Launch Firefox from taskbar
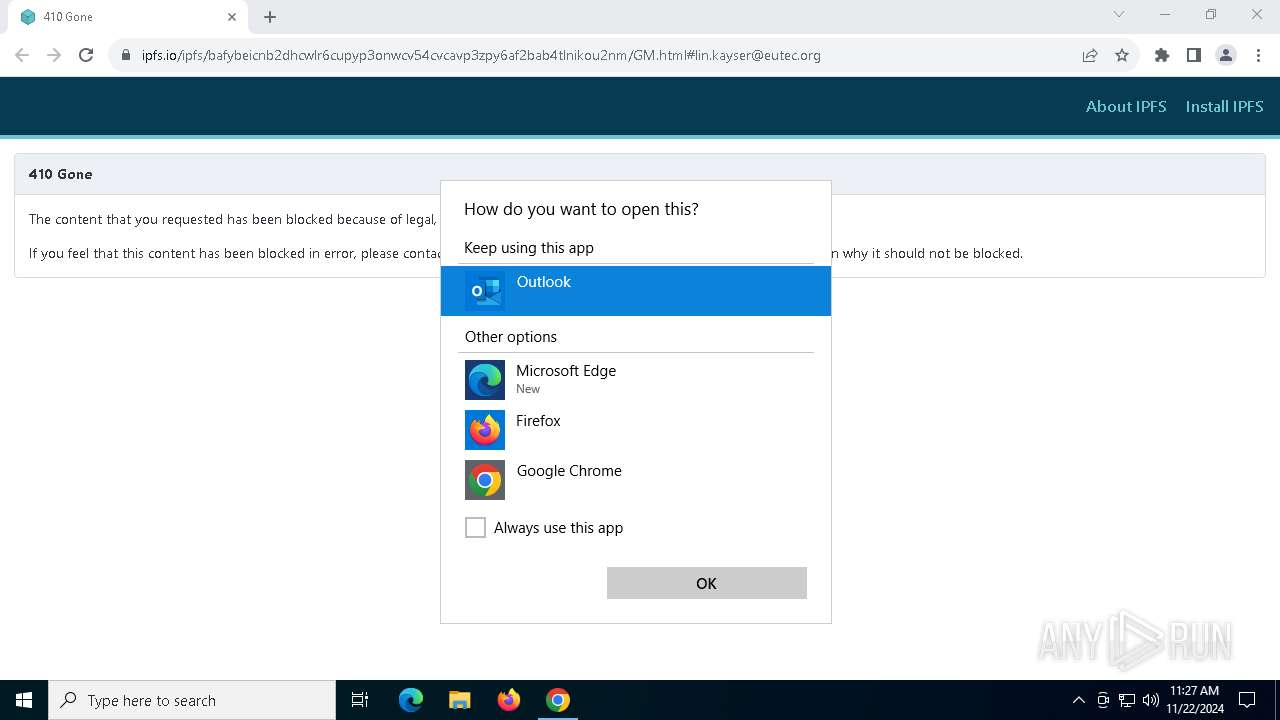 [x=509, y=700]
